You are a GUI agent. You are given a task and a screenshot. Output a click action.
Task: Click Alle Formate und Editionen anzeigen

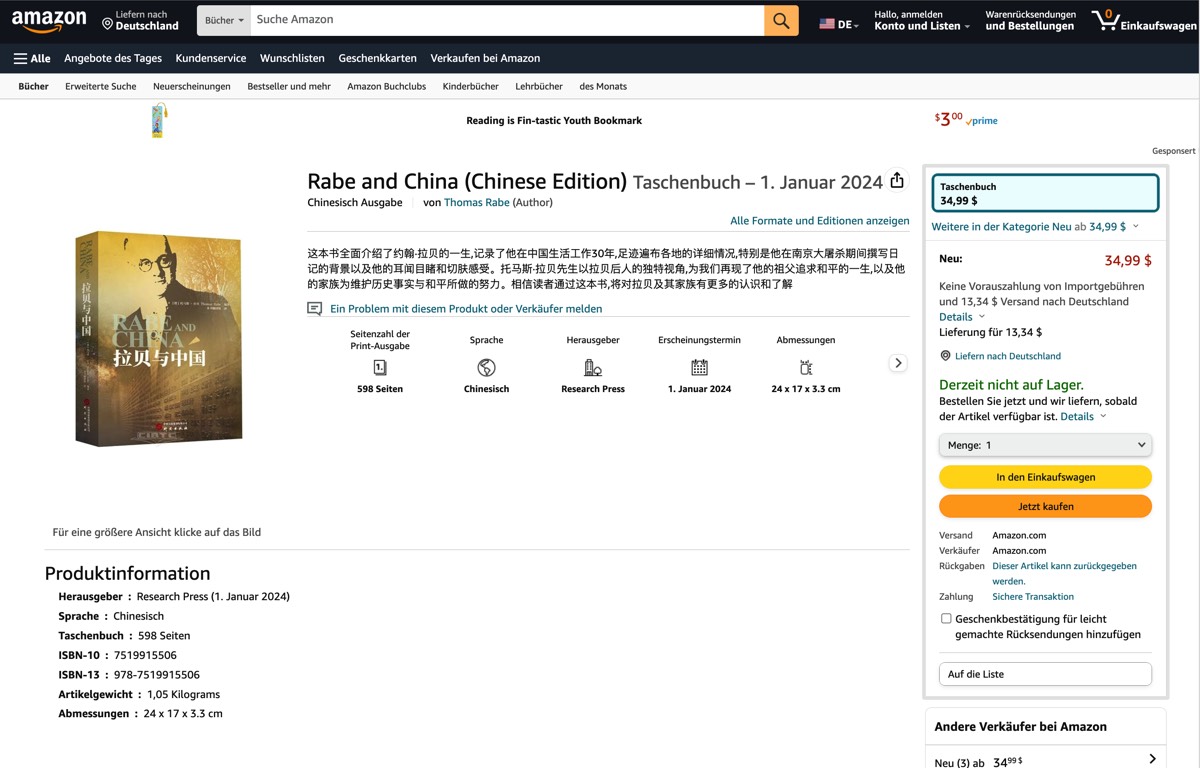(820, 221)
